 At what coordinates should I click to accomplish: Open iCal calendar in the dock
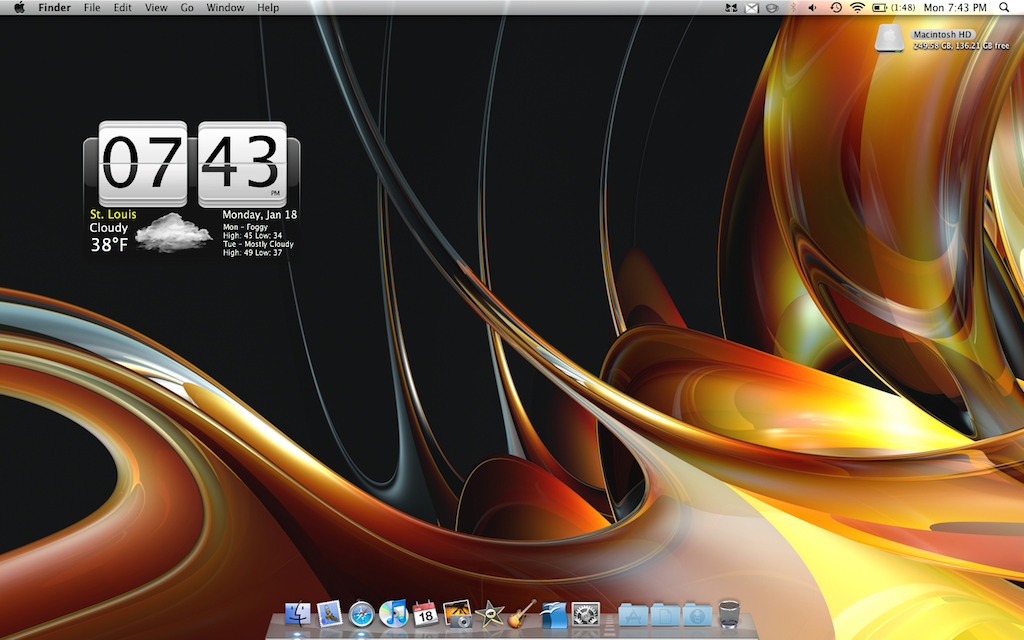425,613
